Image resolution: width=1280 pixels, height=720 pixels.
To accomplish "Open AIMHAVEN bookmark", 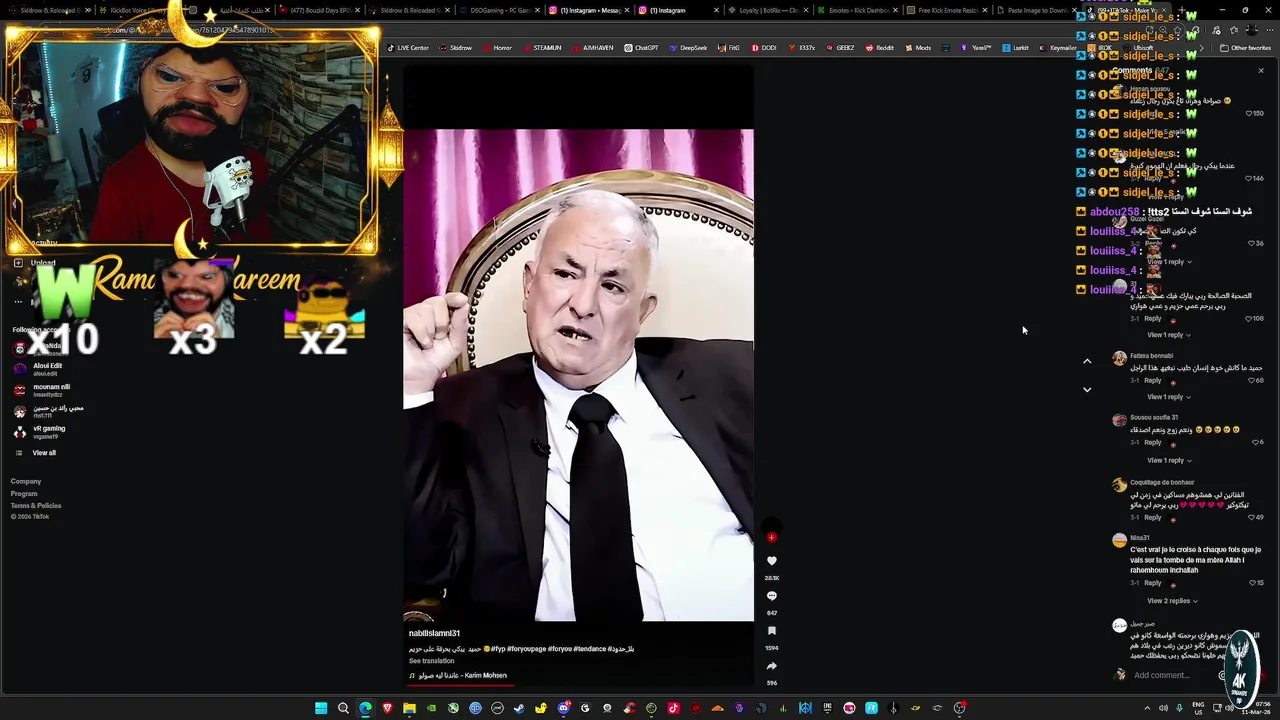I will [x=592, y=48].
